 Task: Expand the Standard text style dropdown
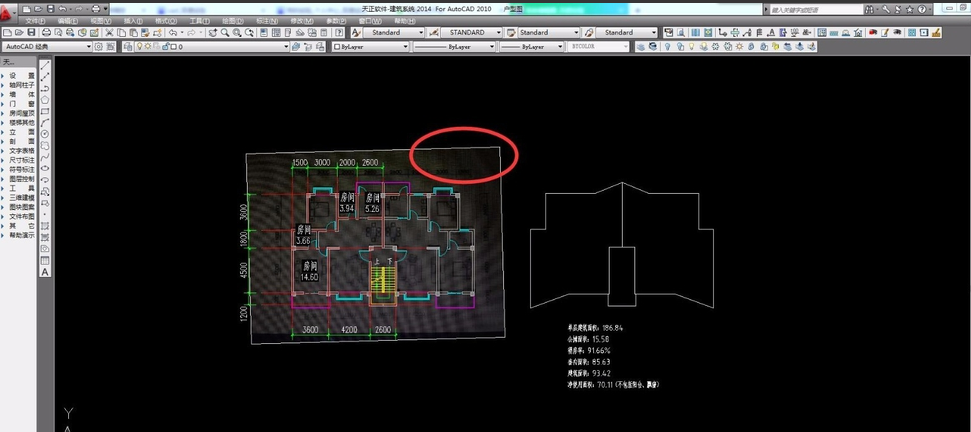pos(393,33)
